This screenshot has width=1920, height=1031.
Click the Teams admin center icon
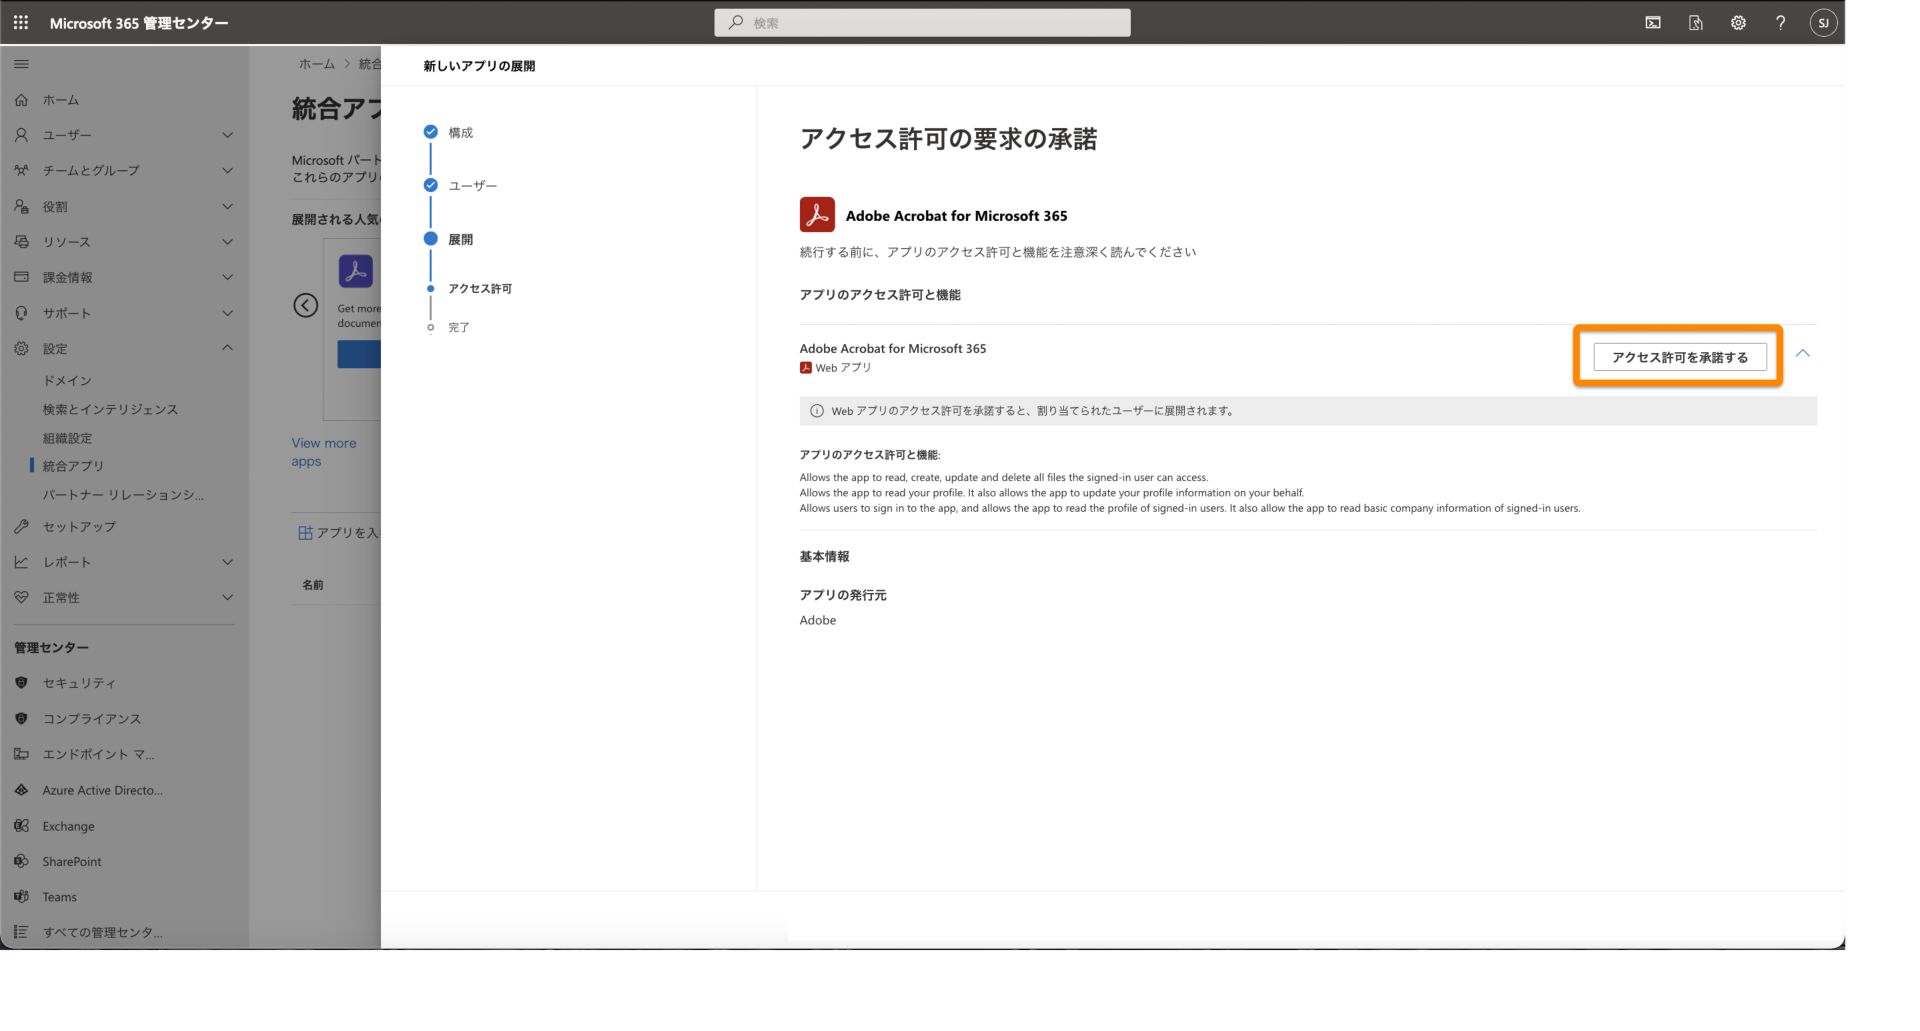tap(21, 897)
